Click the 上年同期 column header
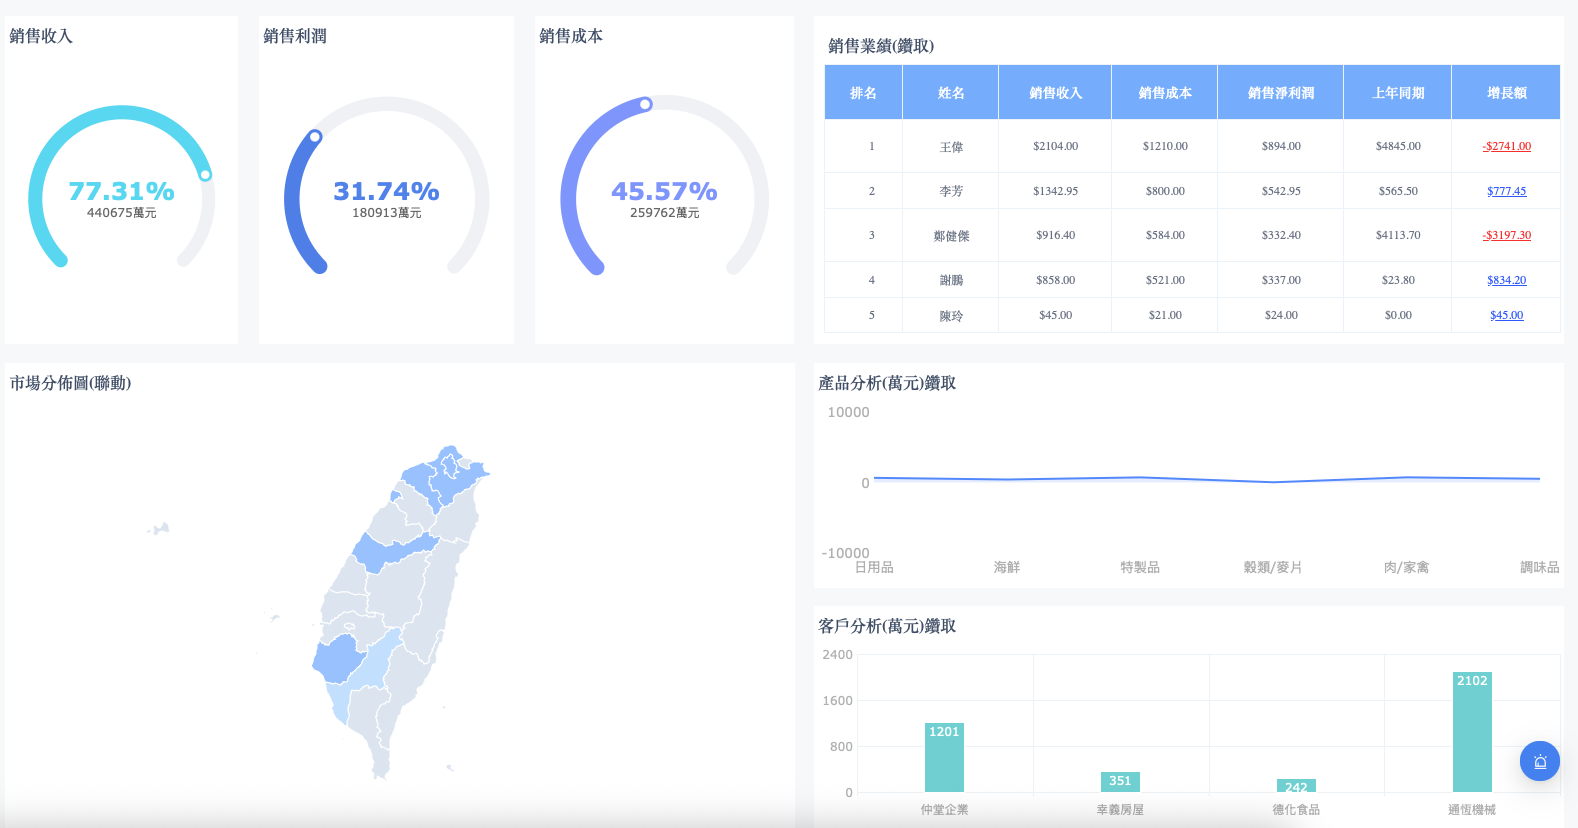1578x828 pixels. [1397, 93]
